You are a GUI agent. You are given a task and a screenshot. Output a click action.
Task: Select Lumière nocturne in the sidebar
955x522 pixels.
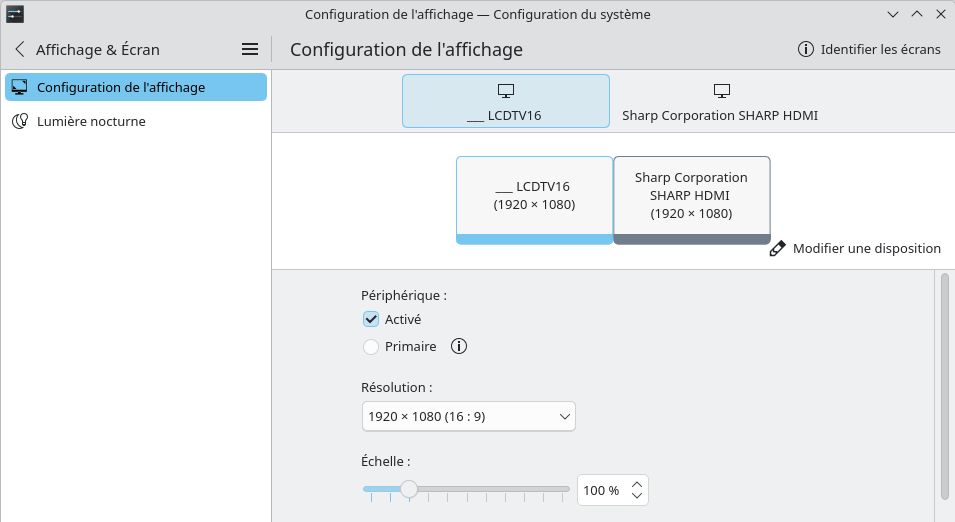click(91, 121)
